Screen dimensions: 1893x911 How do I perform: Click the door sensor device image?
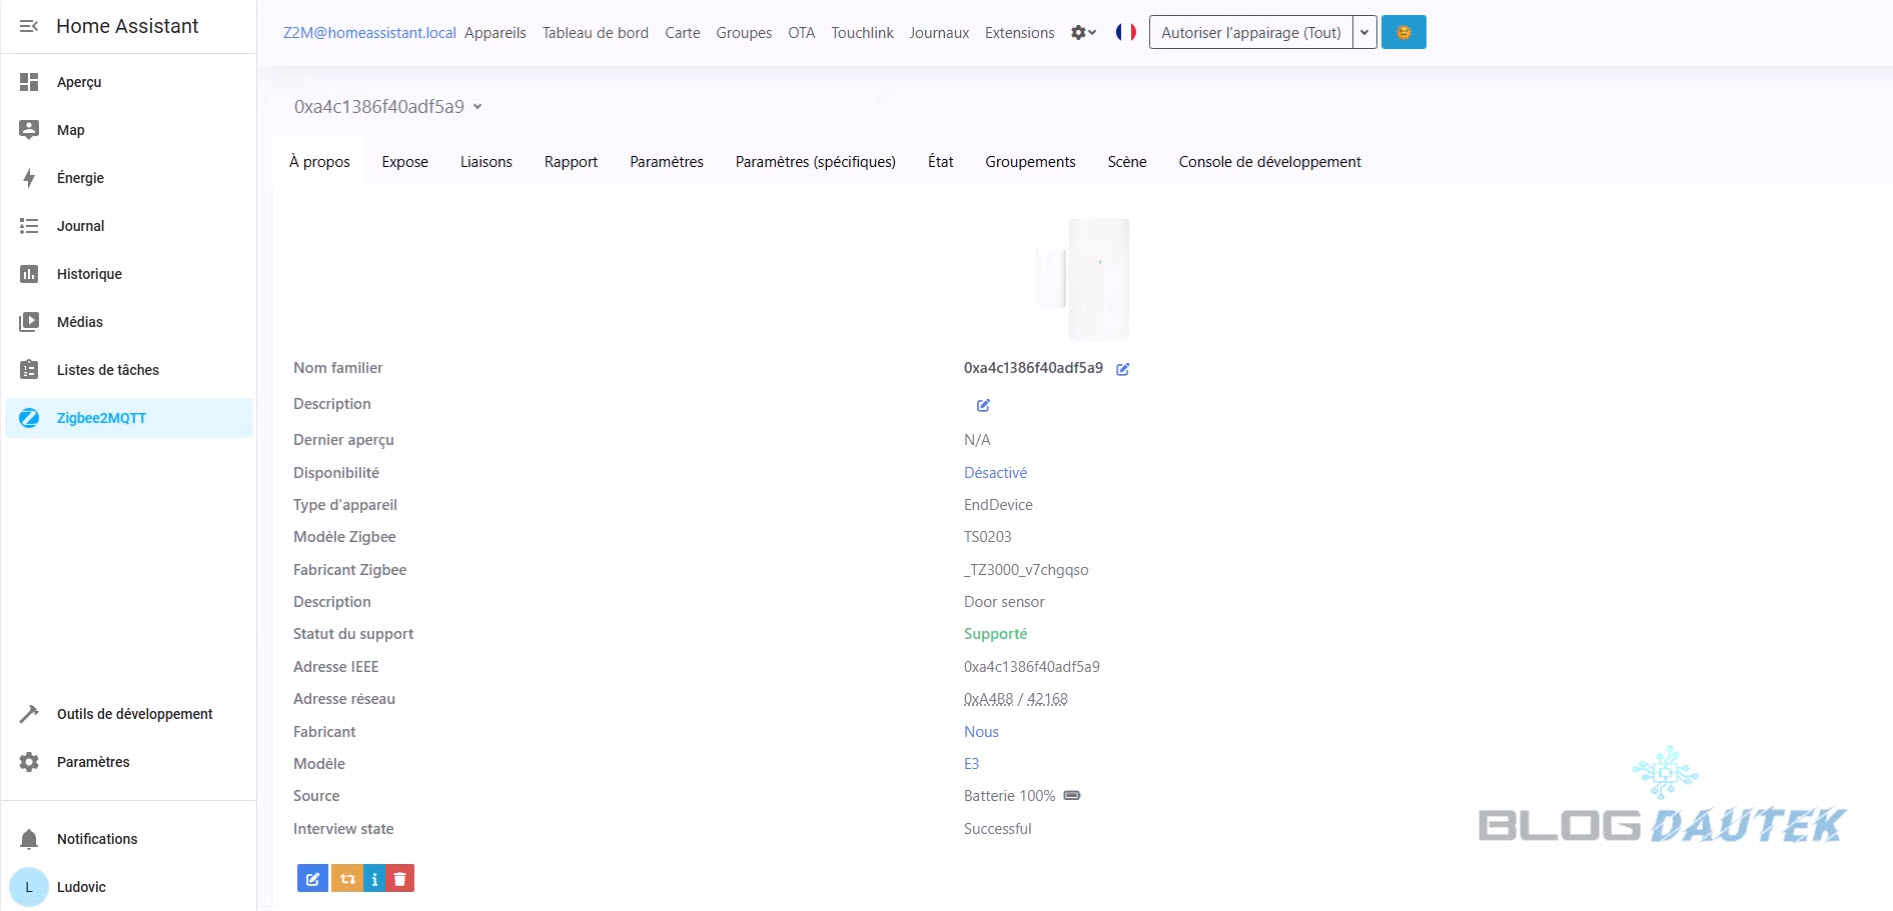pos(1083,279)
